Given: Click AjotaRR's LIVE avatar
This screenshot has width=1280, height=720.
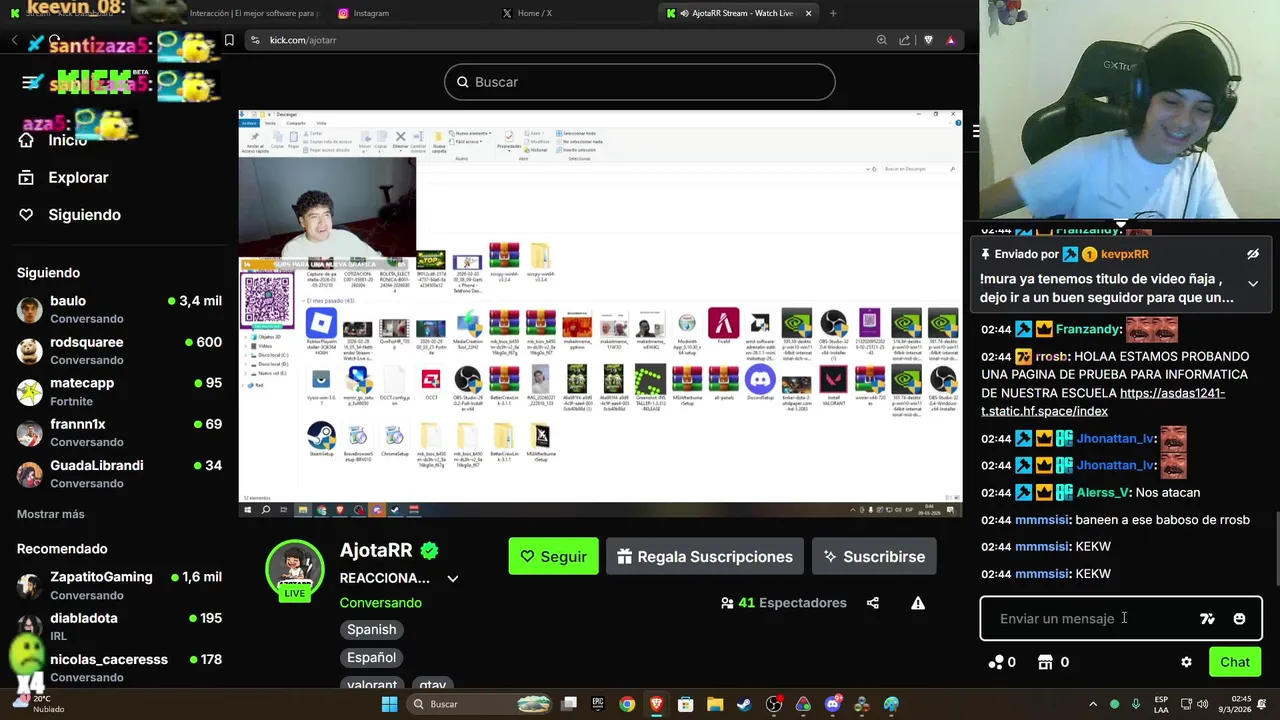Looking at the screenshot, I should [x=294, y=570].
